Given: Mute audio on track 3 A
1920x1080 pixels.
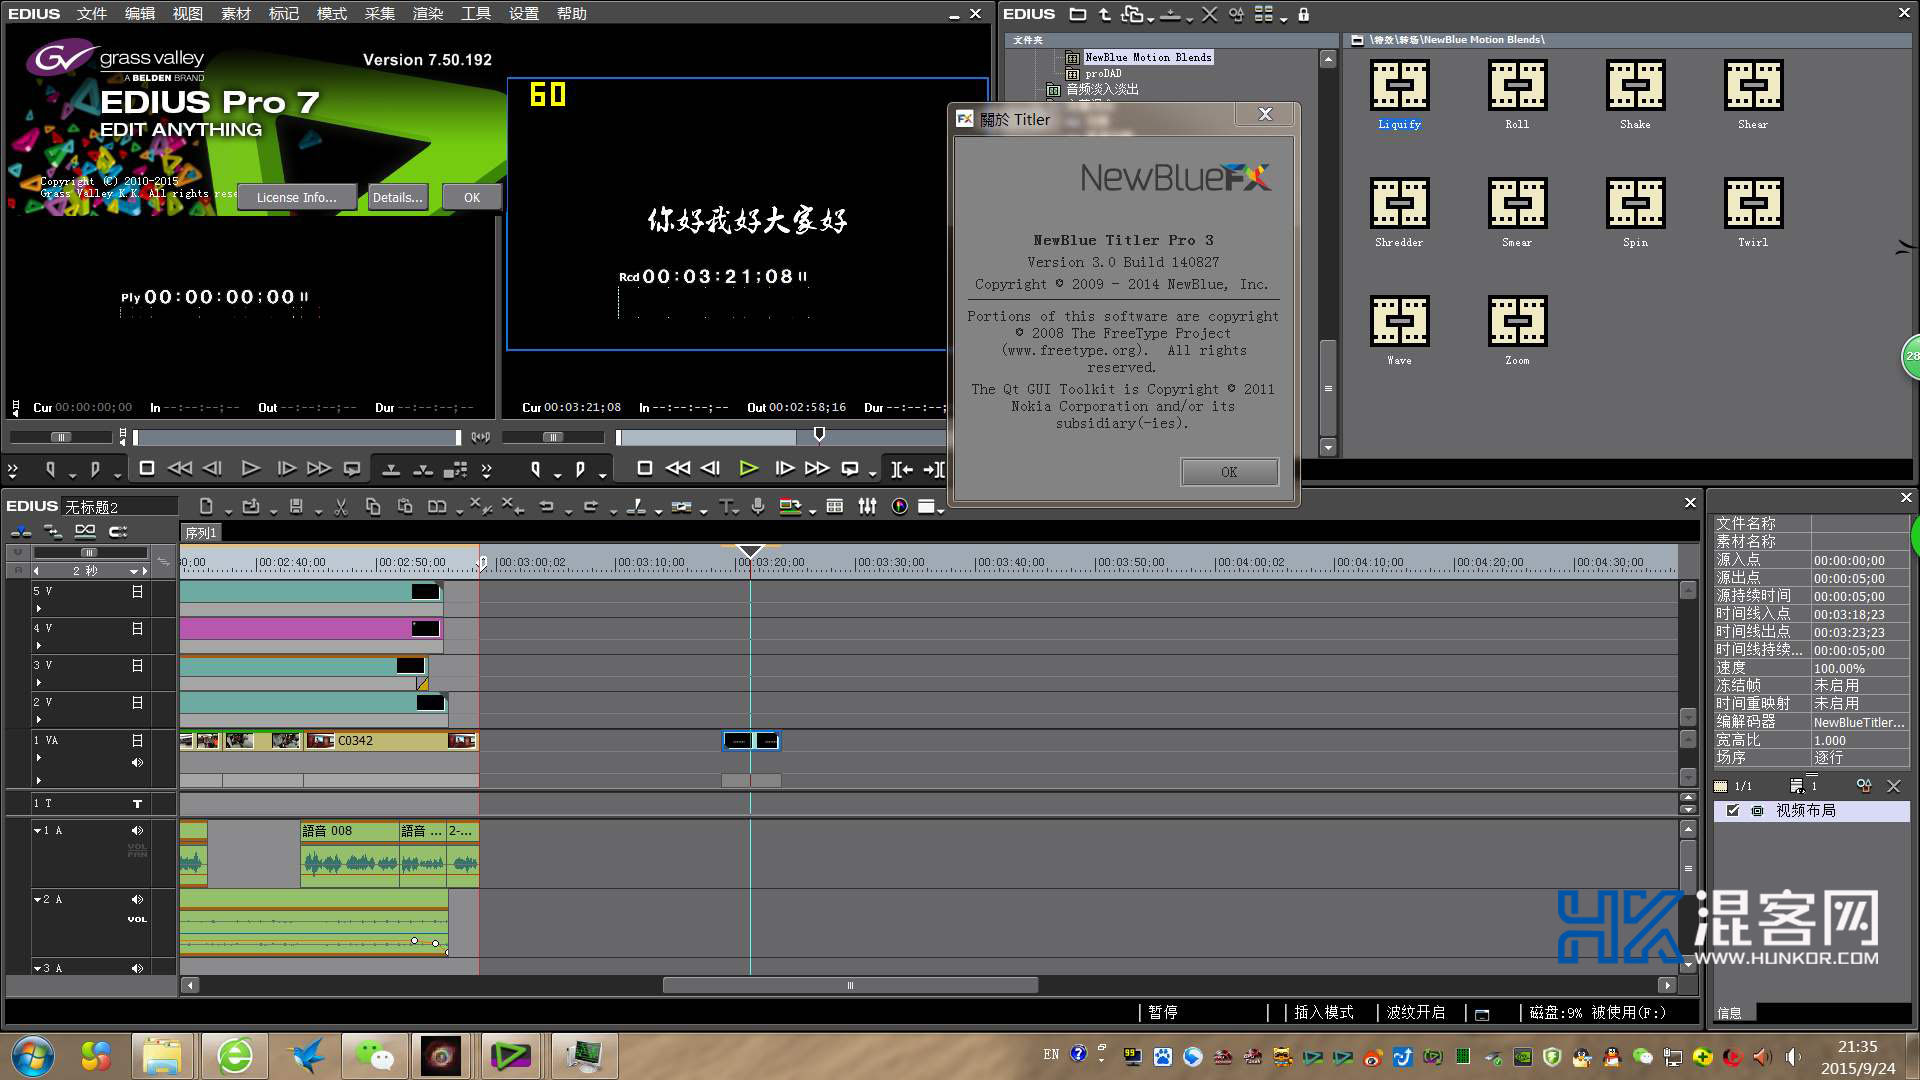Looking at the screenshot, I should point(137,968).
